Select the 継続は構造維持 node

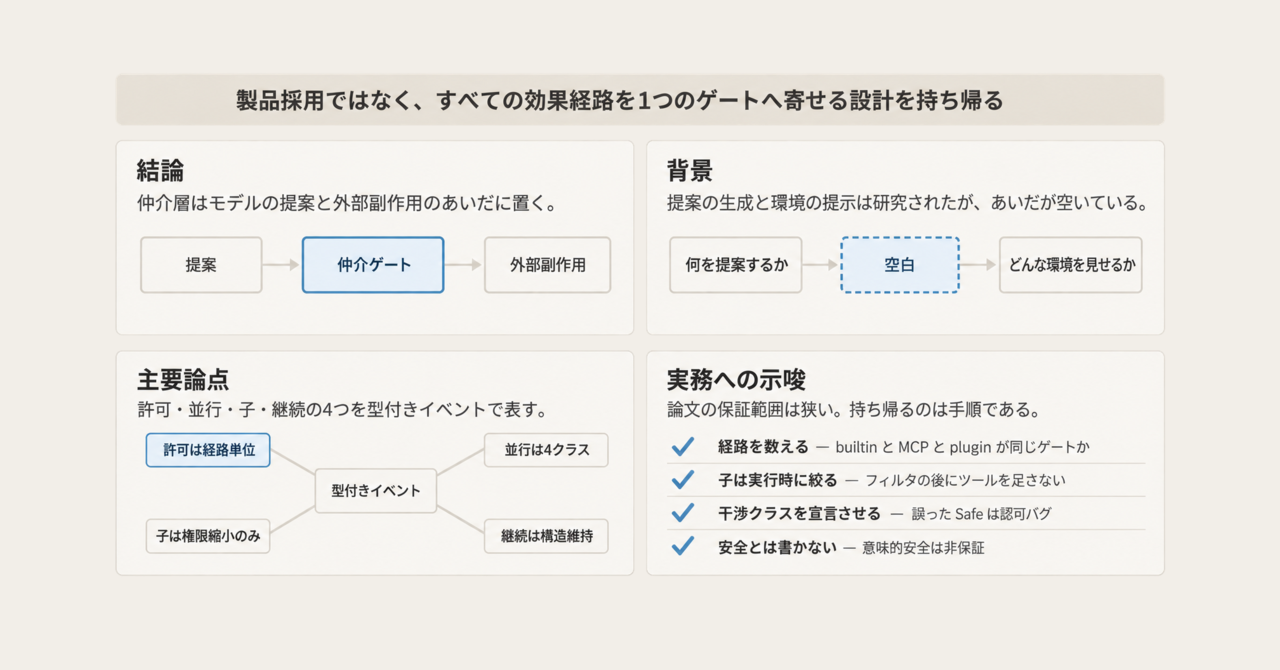546,536
